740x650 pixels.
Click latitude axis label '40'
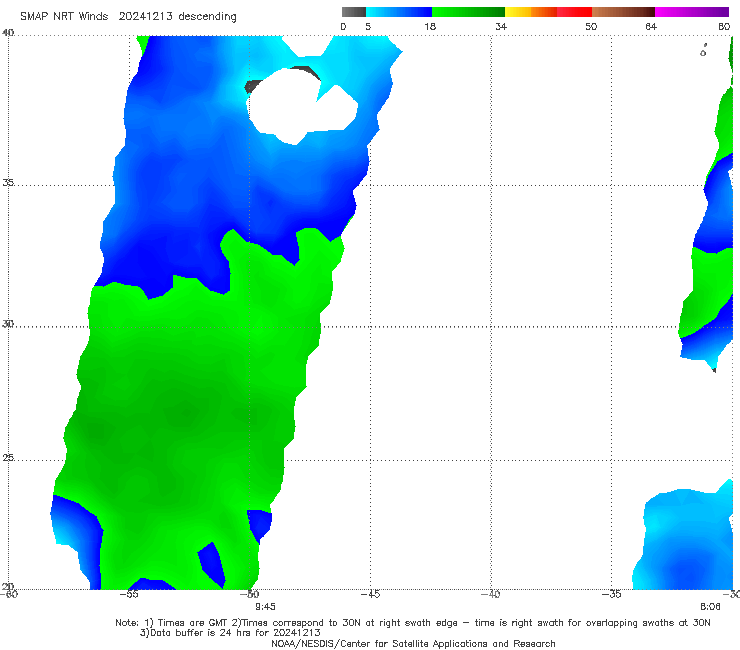pos(8,33)
